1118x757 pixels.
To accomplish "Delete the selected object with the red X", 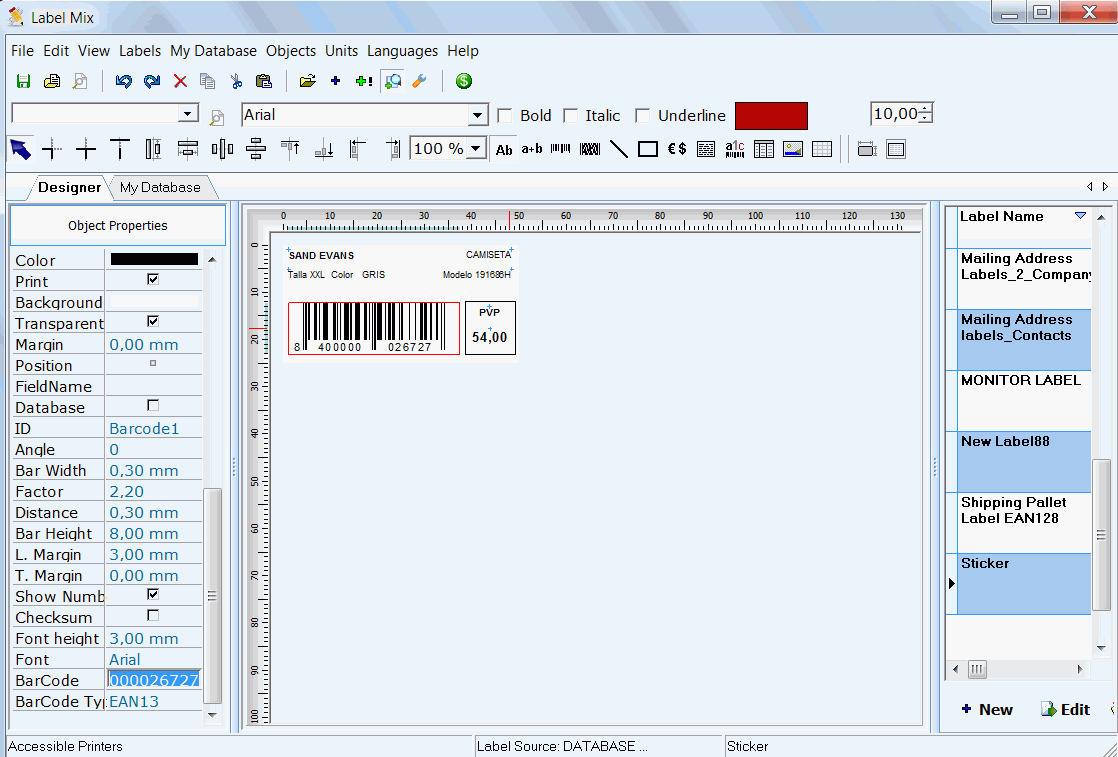I will pyautogui.click(x=180, y=81).
